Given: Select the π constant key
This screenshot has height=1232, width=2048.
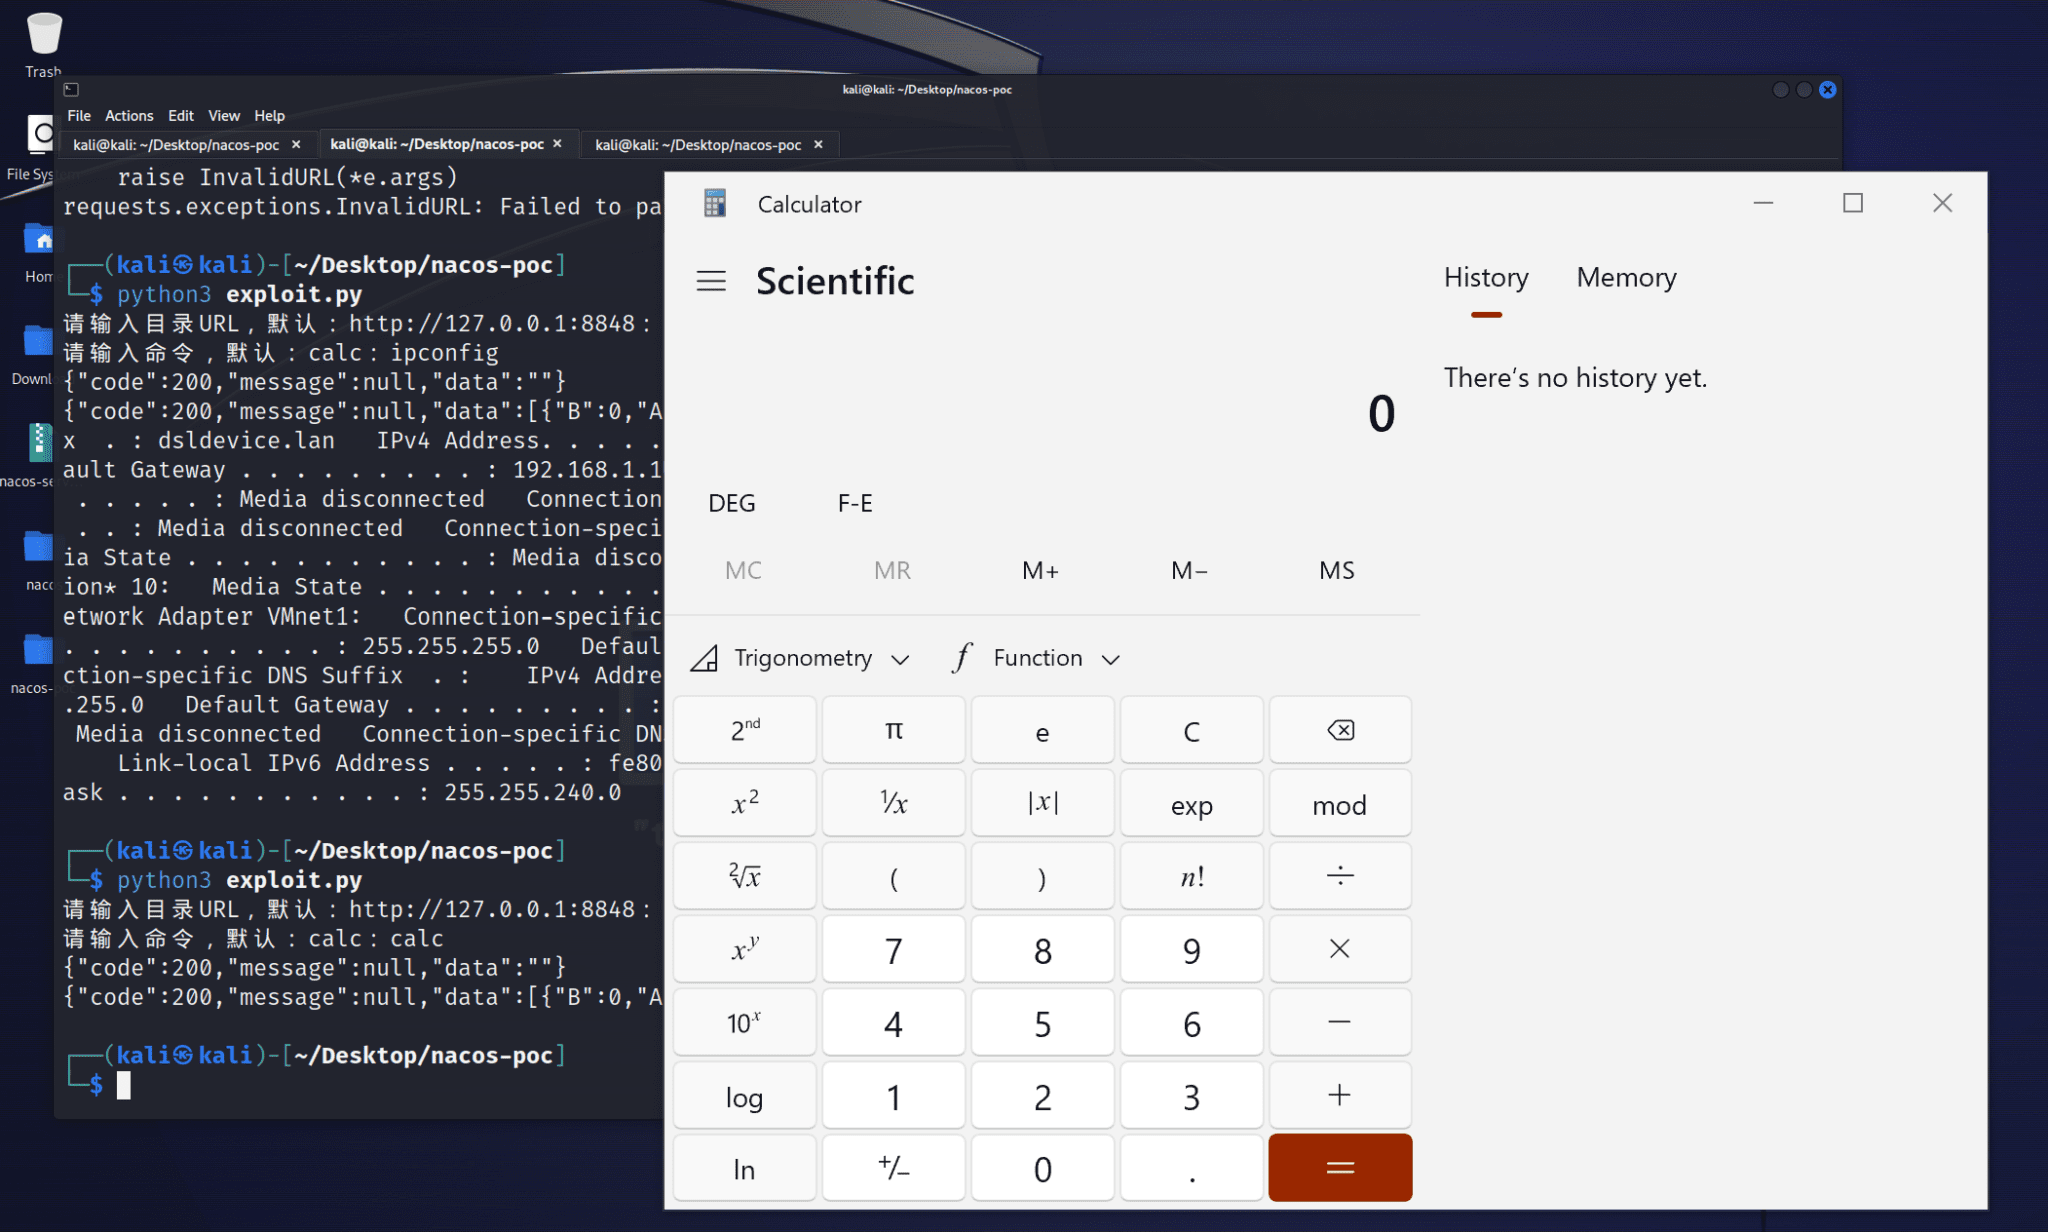Looking at the screenshot, I should 892,729.
